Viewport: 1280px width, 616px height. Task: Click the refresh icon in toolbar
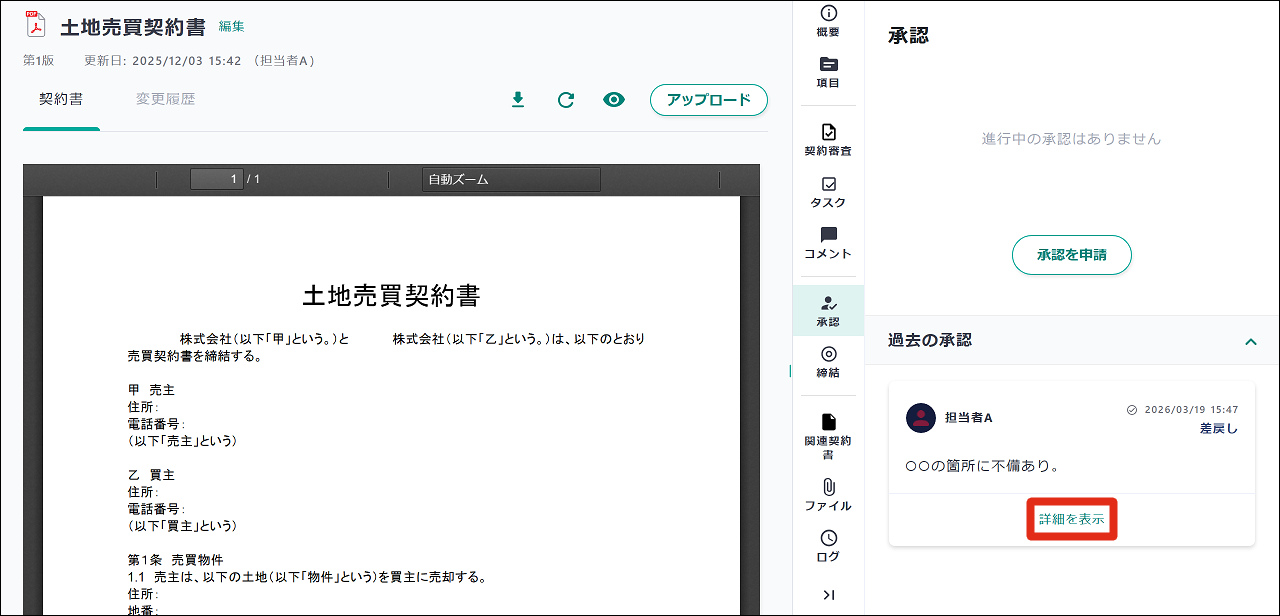566,100
